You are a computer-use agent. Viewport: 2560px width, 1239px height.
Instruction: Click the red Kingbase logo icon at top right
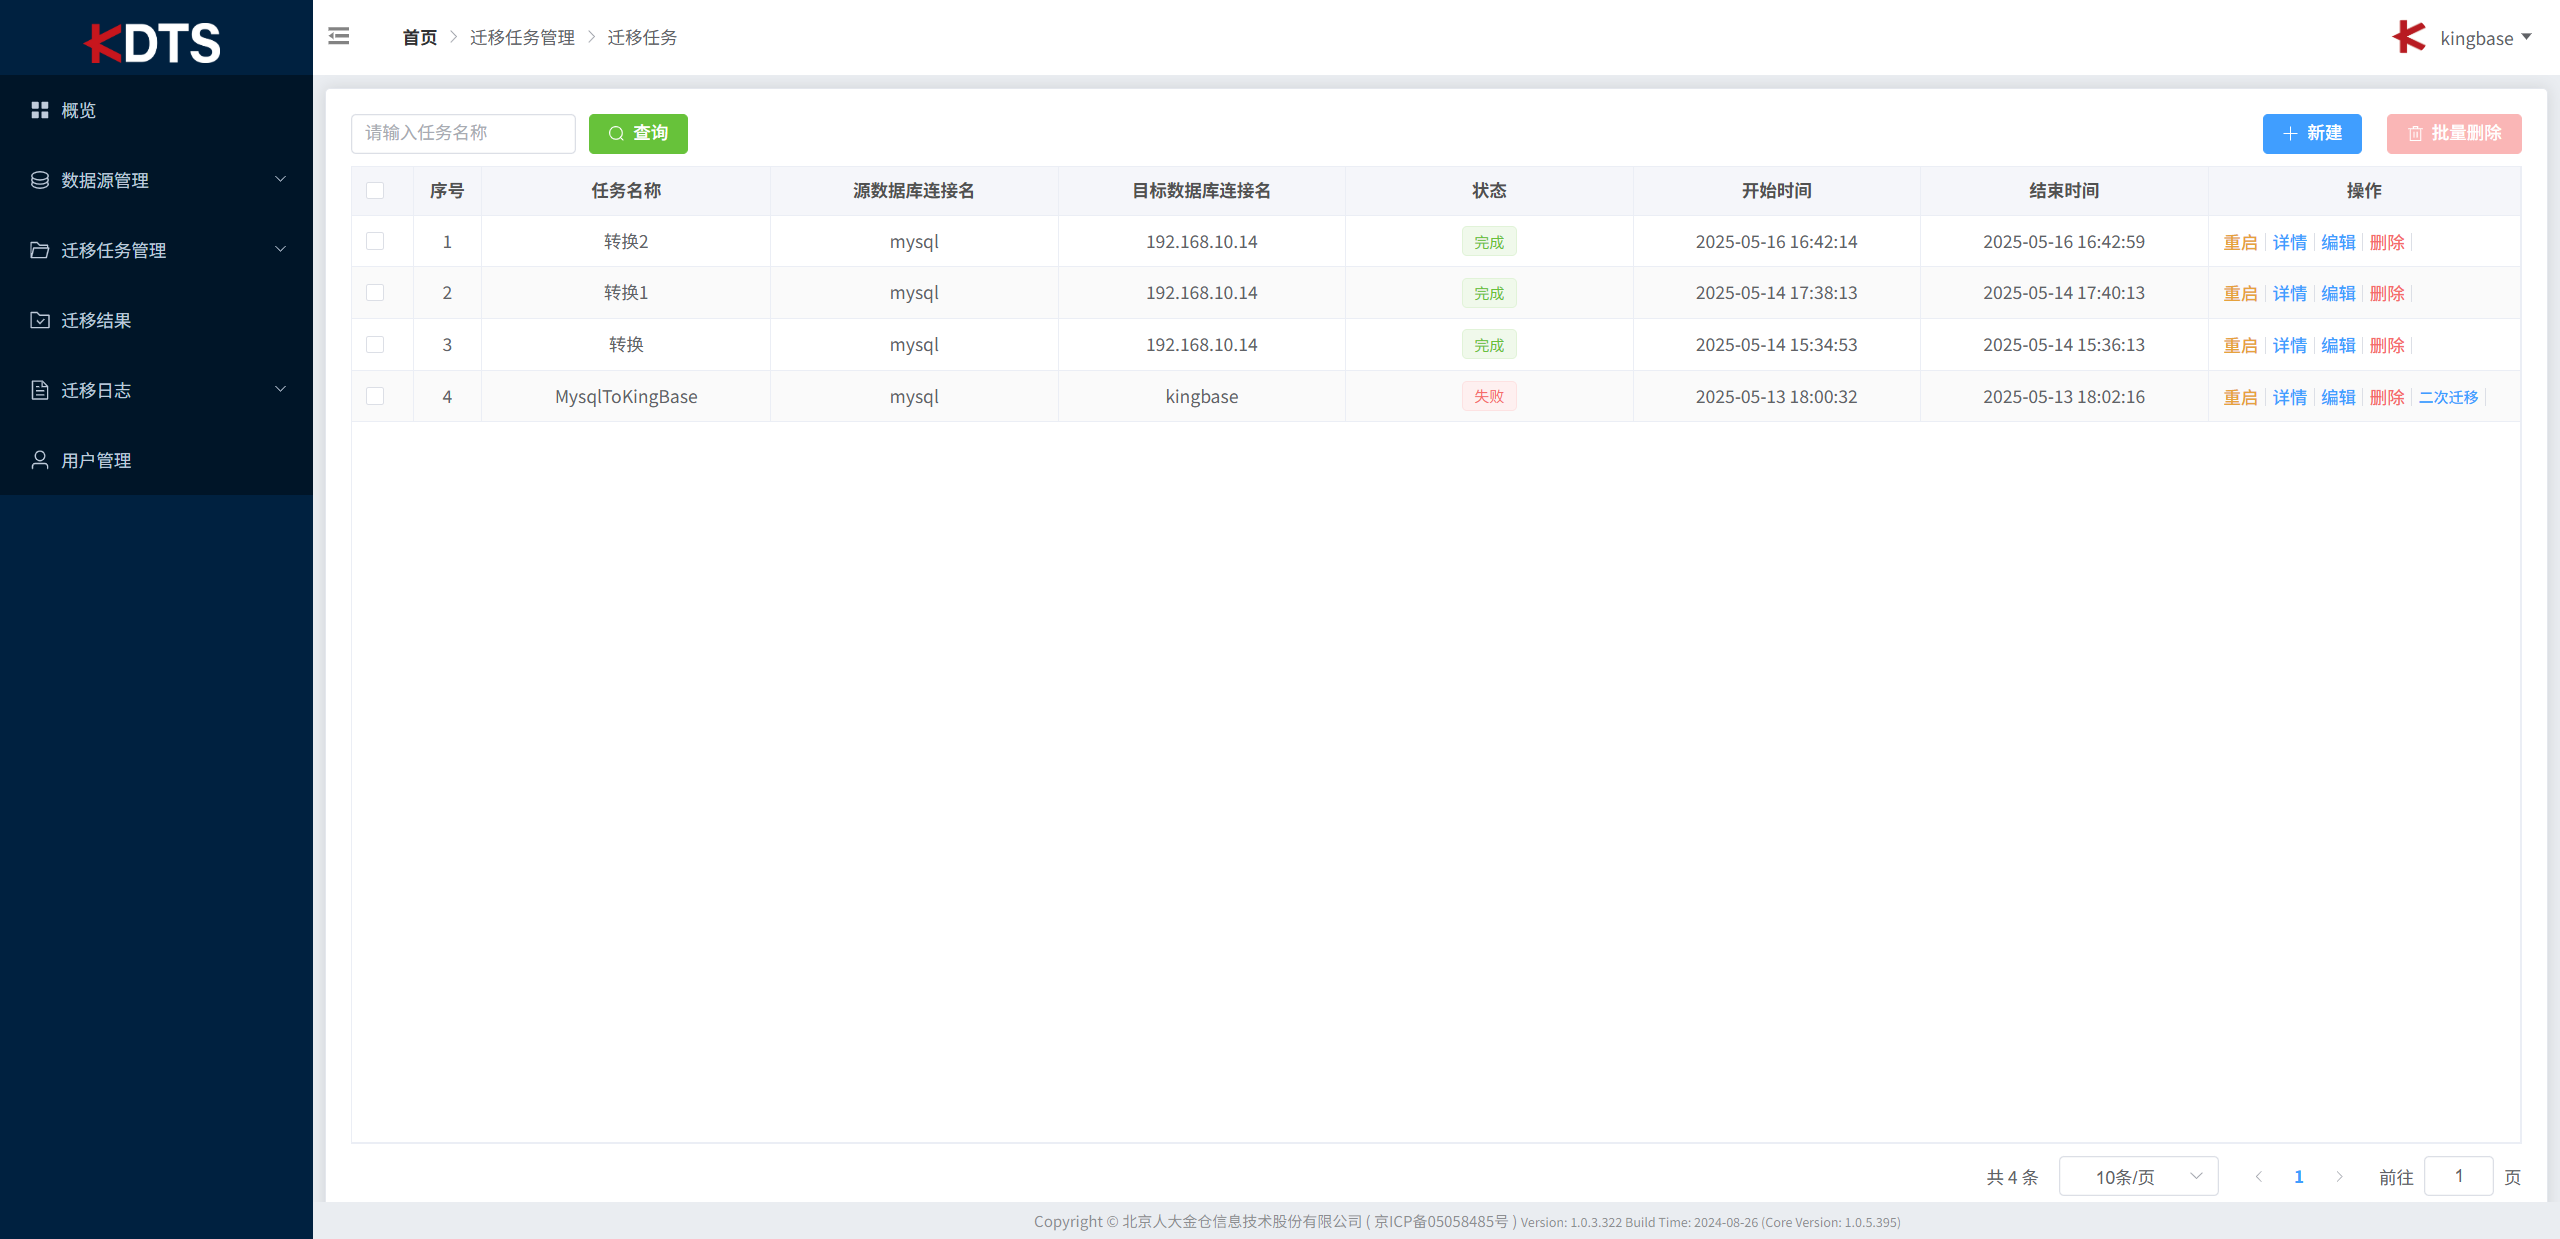pos(2409,38)
